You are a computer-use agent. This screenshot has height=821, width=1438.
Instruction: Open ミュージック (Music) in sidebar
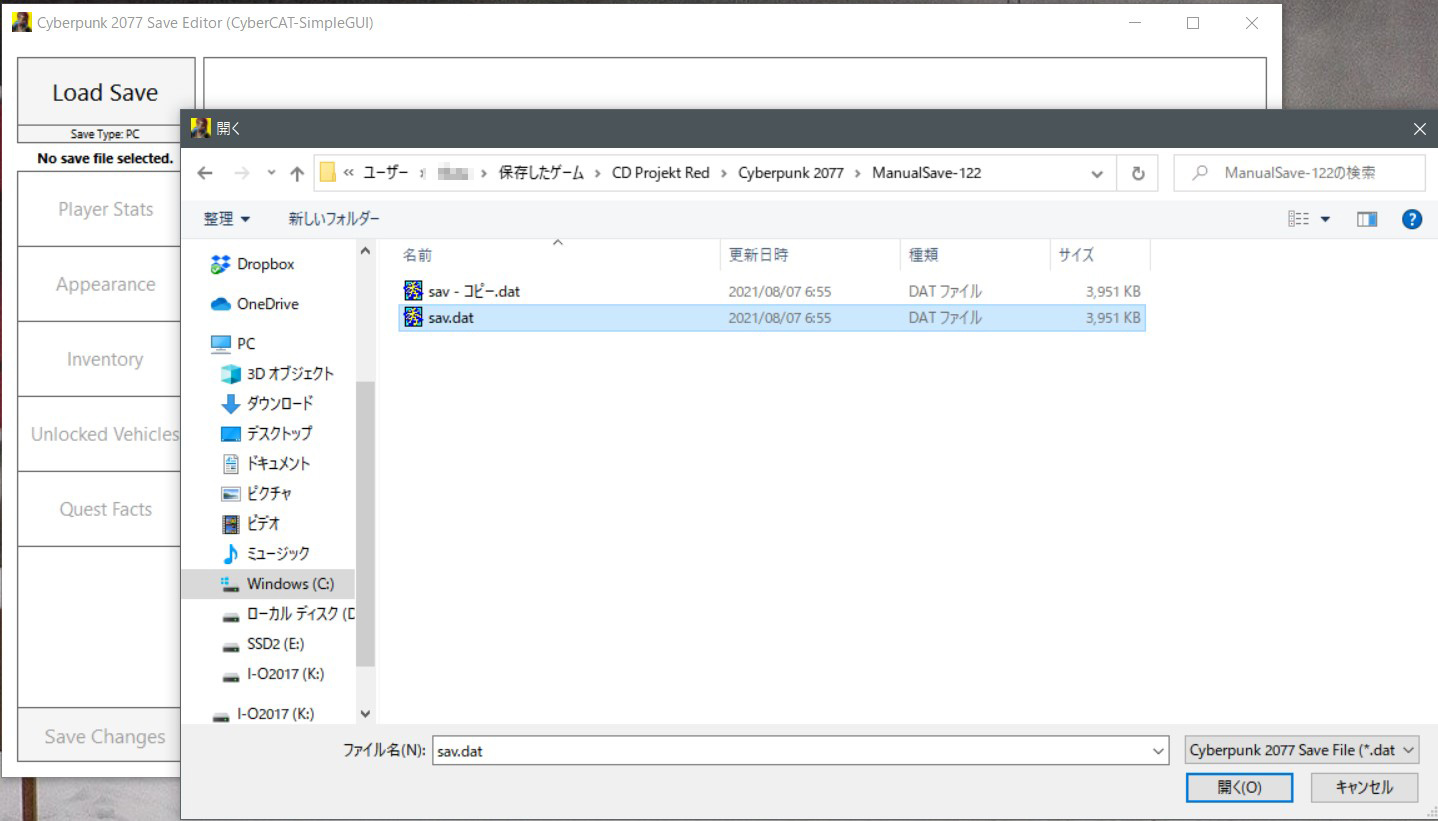pos(278,553)
